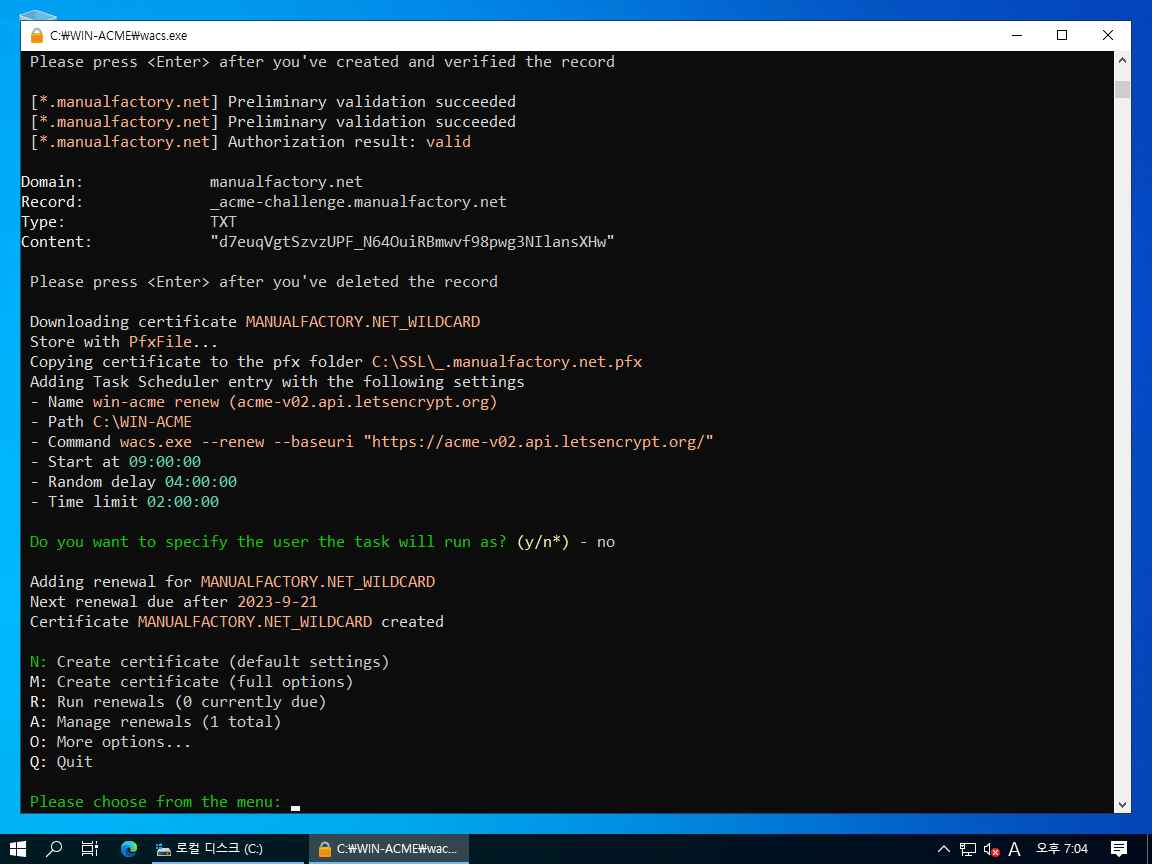Open the notification center icon

point(1119,849)
